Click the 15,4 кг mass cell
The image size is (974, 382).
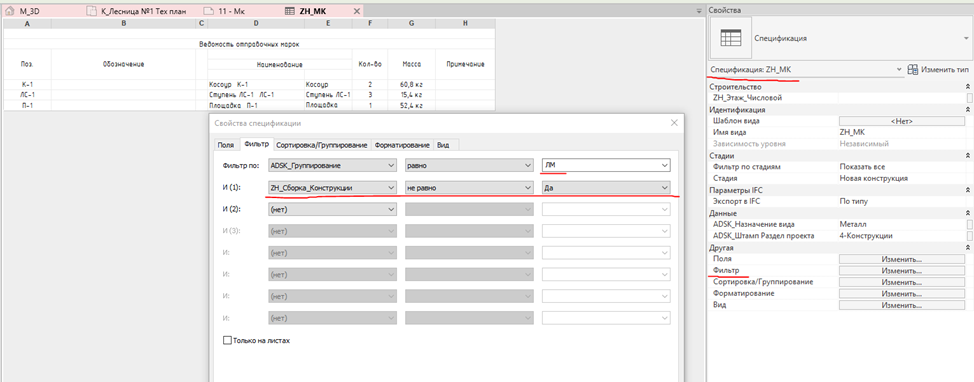(x=412, y=94)
